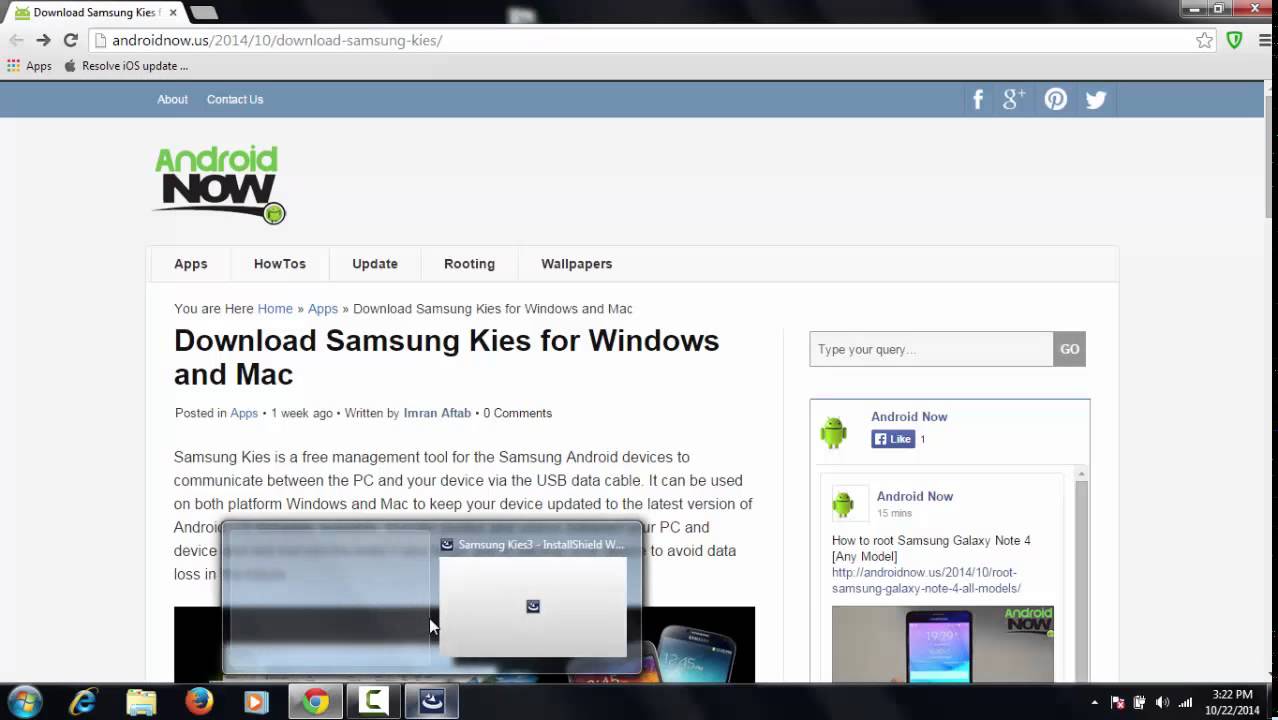The height and width of the screenshot is (720, 1278).
Task: Open the About page link
Action: pos(172,99)
